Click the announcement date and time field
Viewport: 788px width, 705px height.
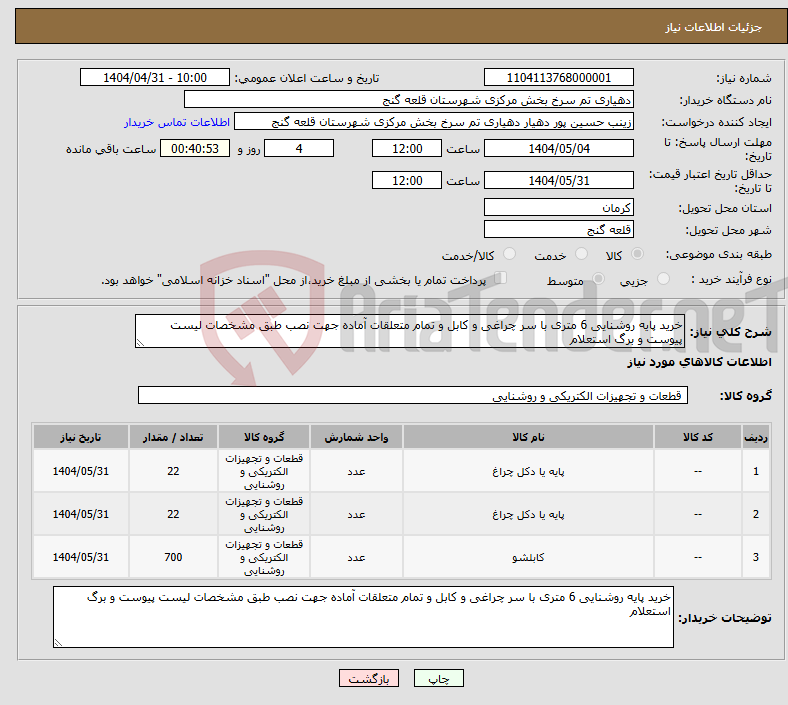(x=154, y=78)
